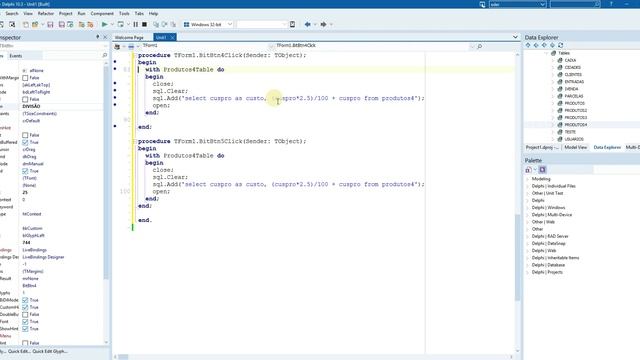Open the Component menu
The image size is (640, 360).
click(x=102, y=13)
